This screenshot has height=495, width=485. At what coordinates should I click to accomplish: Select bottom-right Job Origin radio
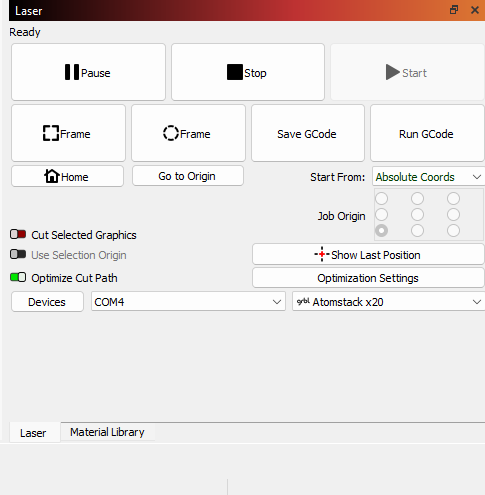(453, 231)
